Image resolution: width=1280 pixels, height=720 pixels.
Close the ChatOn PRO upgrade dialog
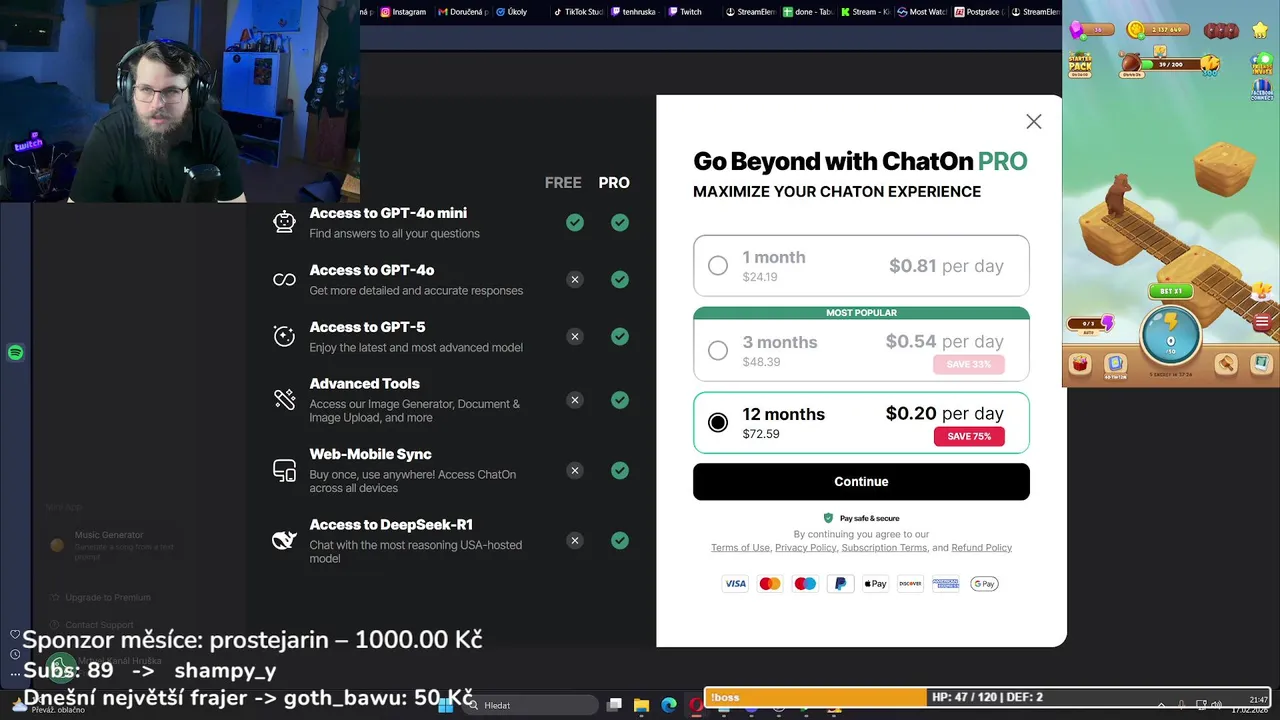1033,122
